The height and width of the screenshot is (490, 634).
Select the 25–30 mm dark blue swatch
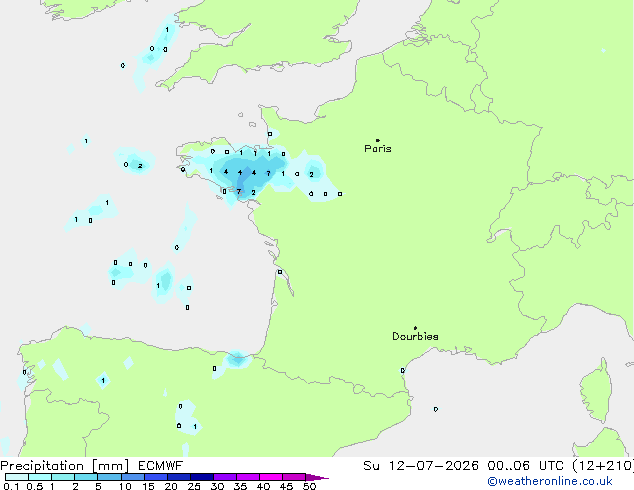(201, 477)
